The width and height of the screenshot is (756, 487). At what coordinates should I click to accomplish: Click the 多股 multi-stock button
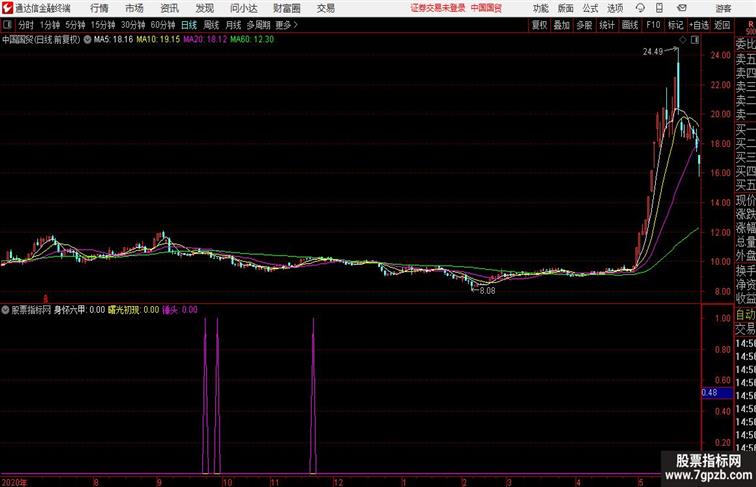coord(584,25)
